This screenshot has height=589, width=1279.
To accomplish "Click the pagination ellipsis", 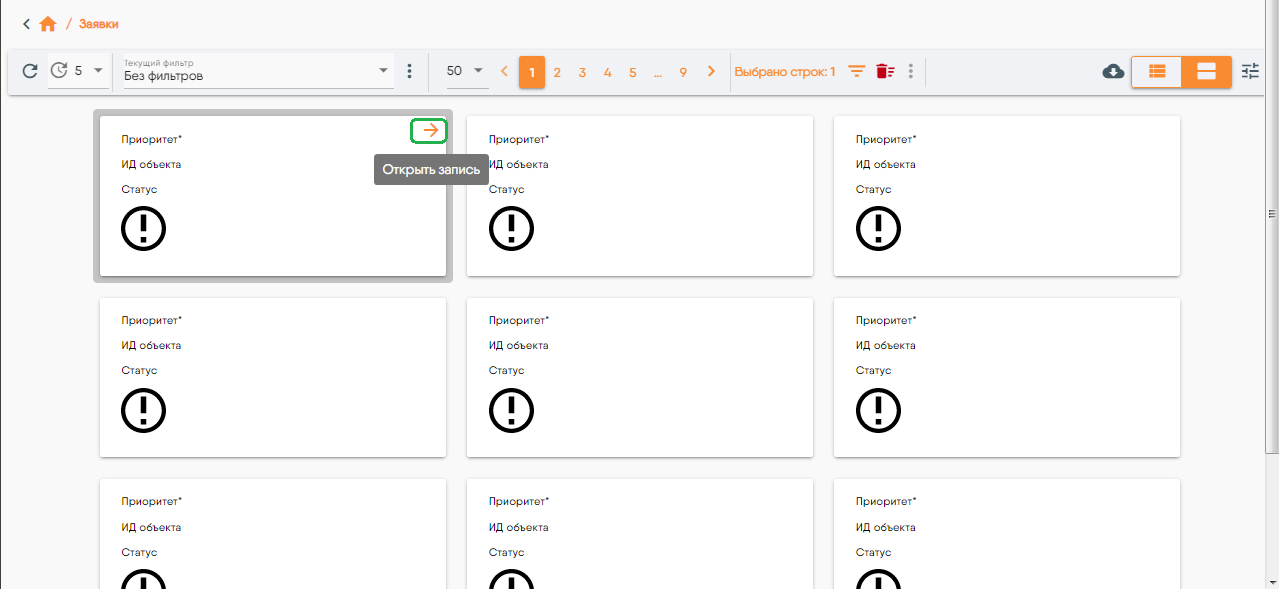I will [x=658, y=73].
